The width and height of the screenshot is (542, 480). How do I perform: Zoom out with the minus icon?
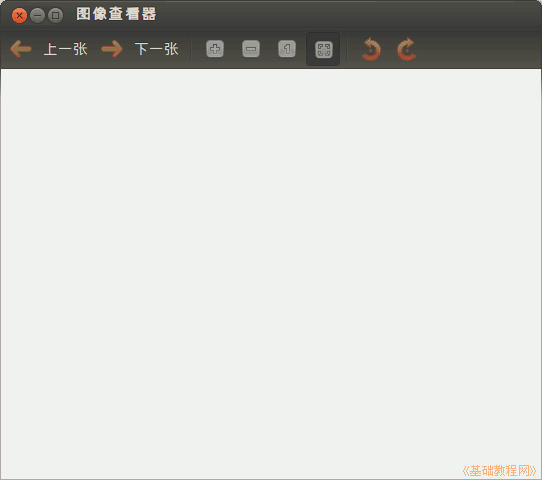[x=251, y=49]
